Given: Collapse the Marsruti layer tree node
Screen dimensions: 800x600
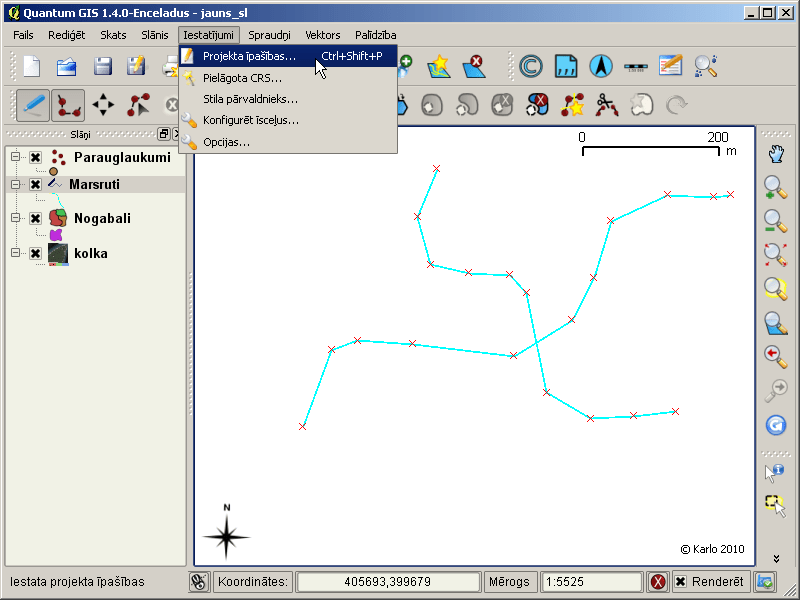Looking at the screenshot, I should pos(15,184).
